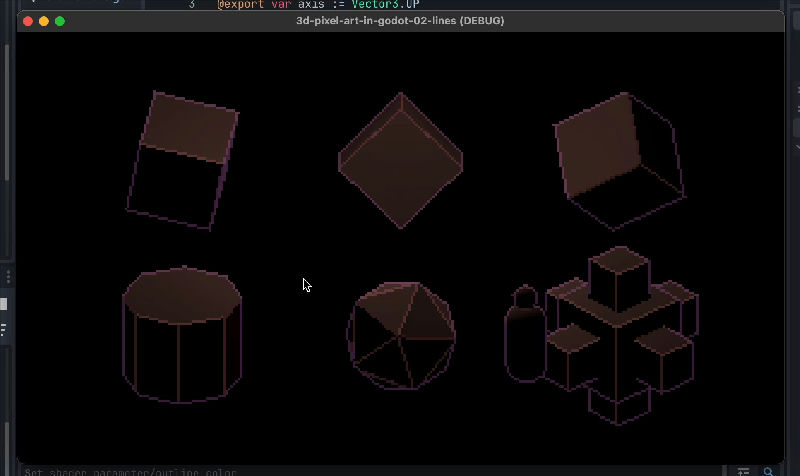Click 'Set shader parameter/outline_color' history text
Image resolution: width=800 pixels, height=476 pixels.
click(x=130, y=471)
